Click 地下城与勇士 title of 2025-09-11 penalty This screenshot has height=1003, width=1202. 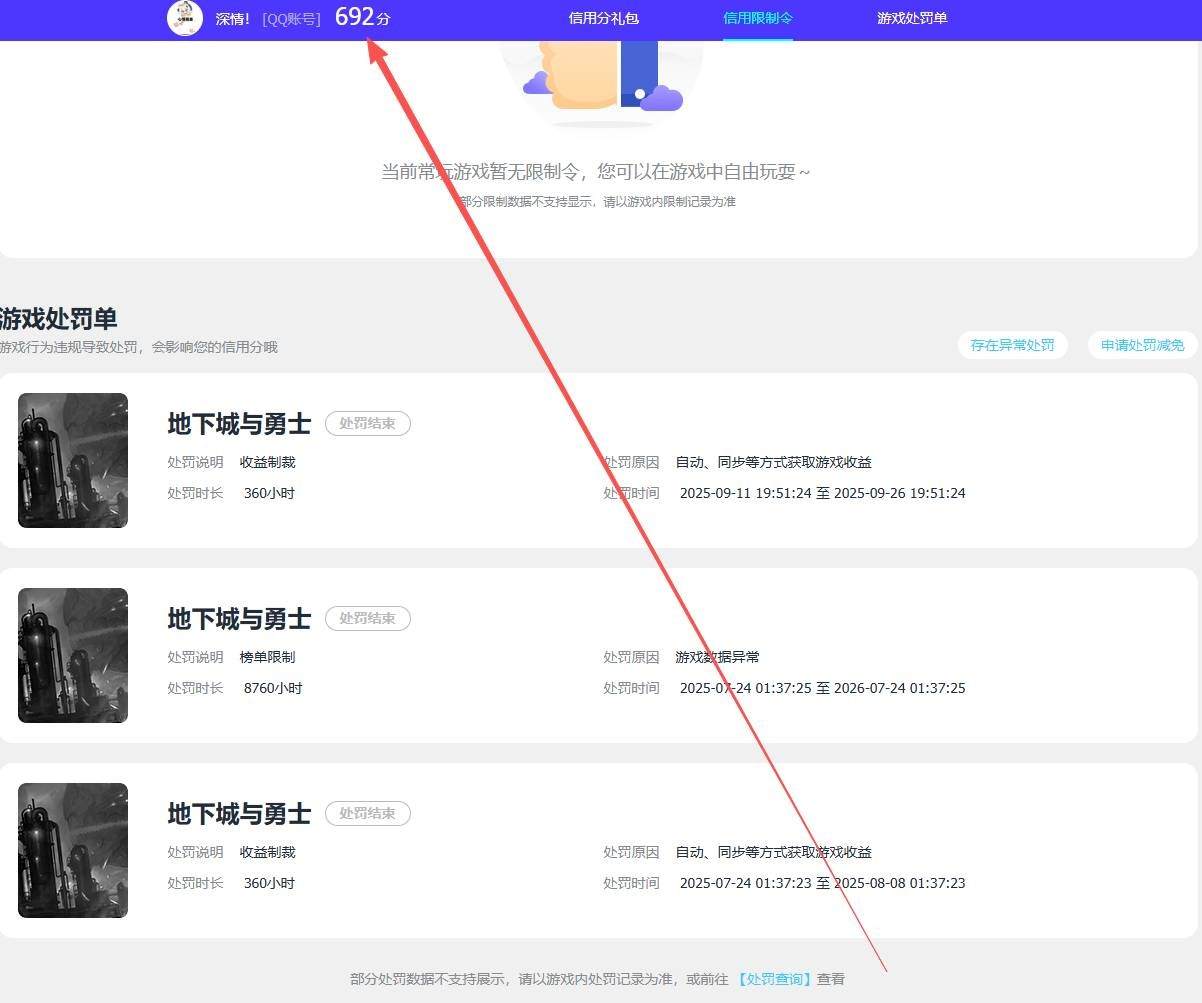239,424
